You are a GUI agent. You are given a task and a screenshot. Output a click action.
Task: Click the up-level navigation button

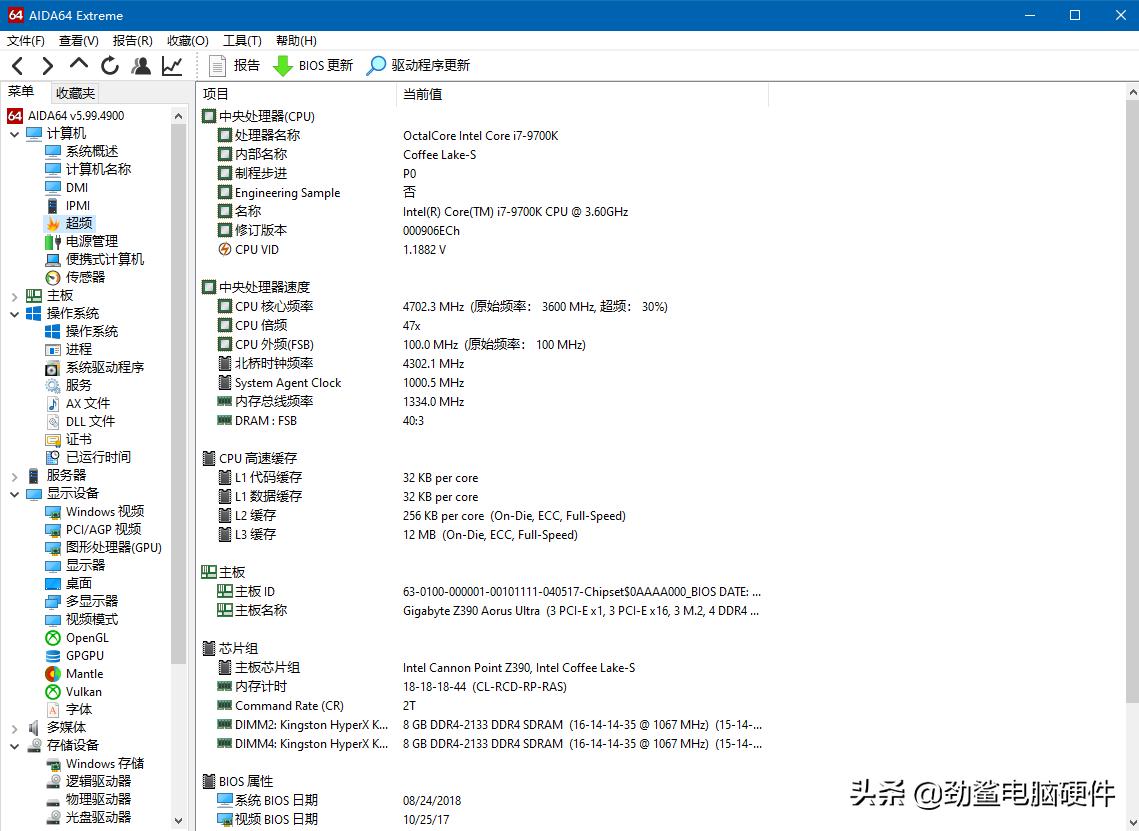78,65
